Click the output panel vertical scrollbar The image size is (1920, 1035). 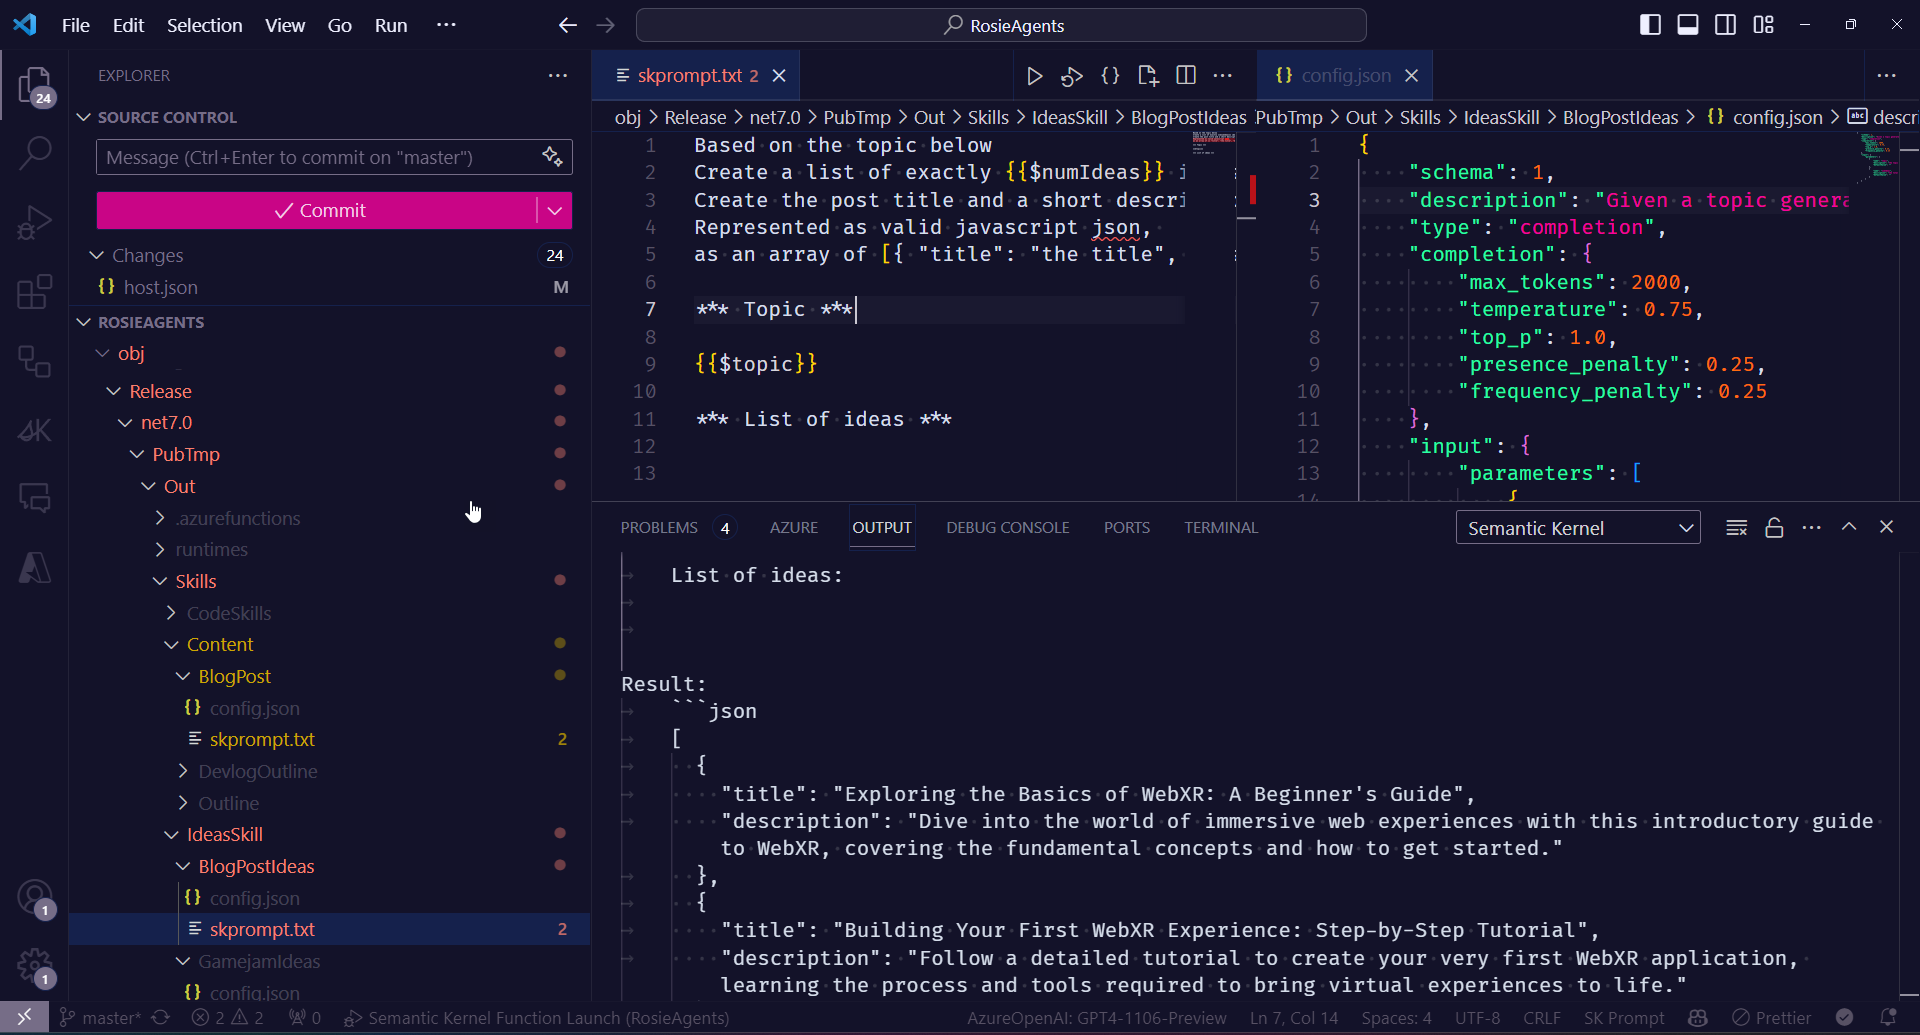(1909, 774)
